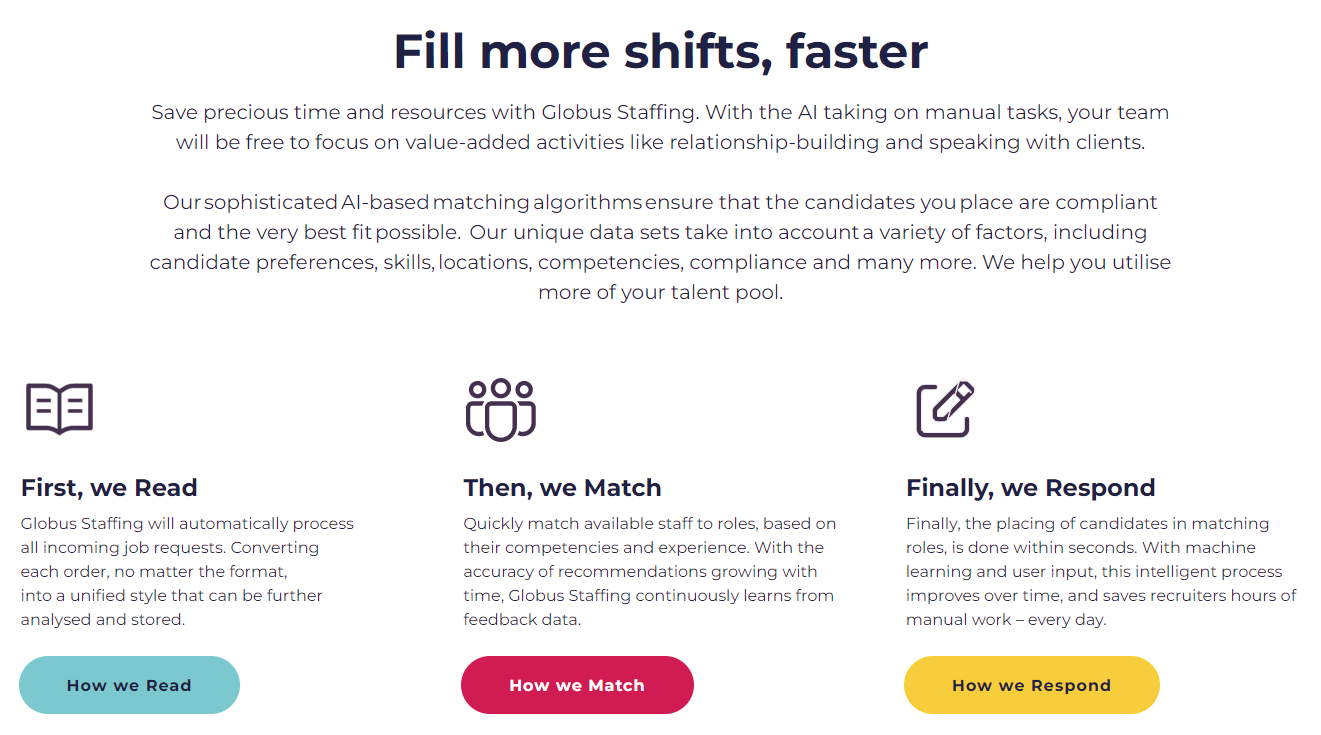Click the 'Then, we Match' heading

tap(562, 487)
